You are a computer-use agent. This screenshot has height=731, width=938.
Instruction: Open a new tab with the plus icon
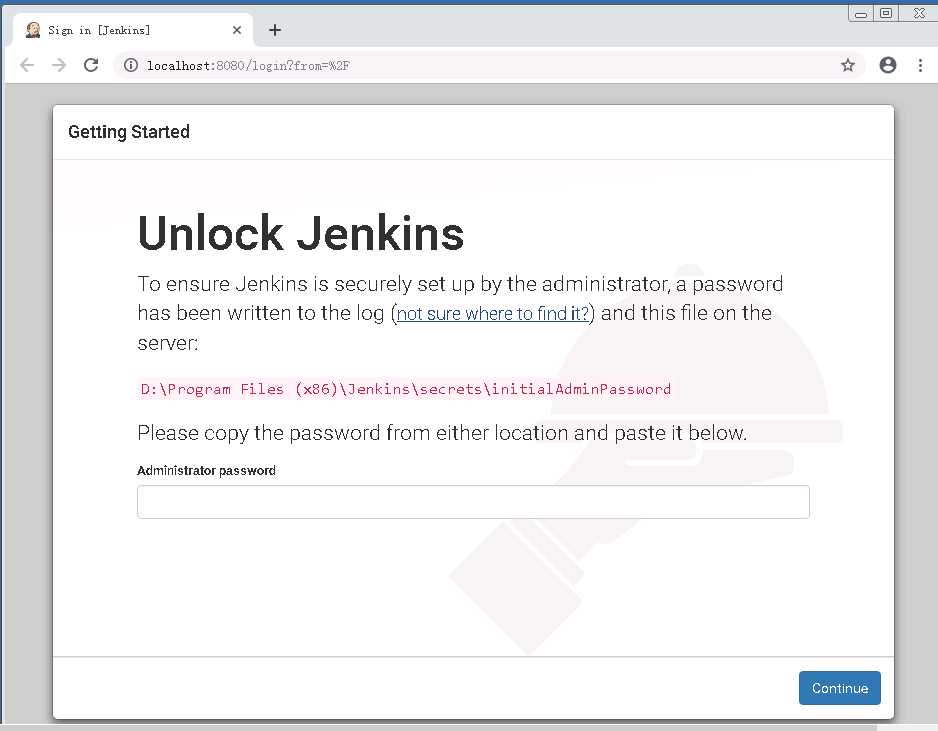(275, 30)
